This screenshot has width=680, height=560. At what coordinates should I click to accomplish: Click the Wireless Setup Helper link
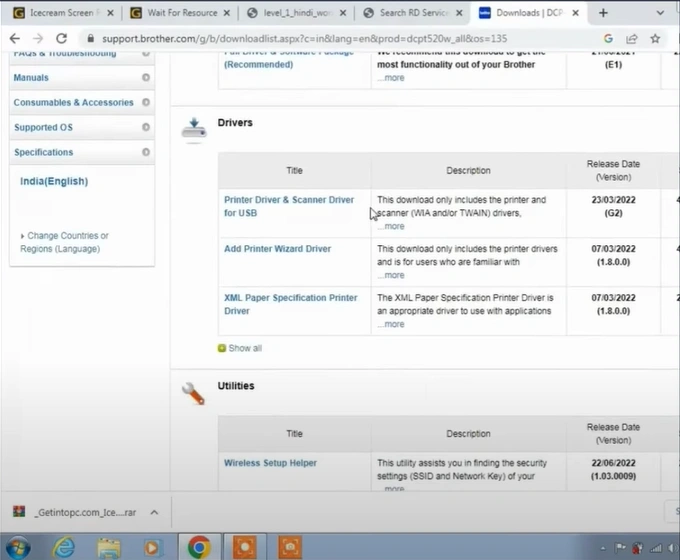270,464
